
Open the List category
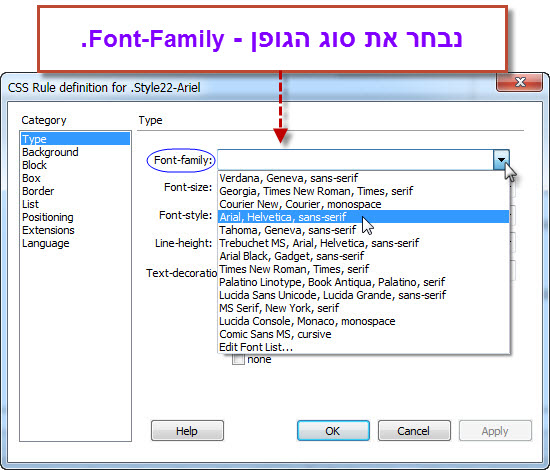(75, 204)
